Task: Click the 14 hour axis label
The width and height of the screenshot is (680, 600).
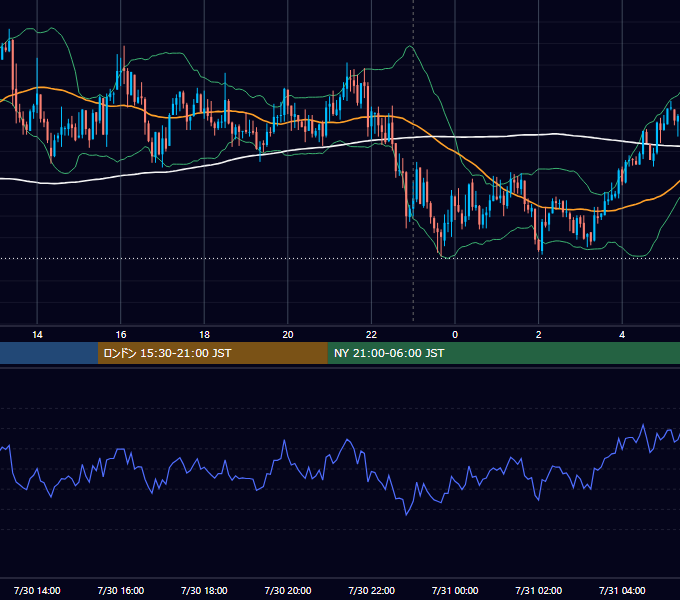Action: pyautogui.click(x=37, y=335)
